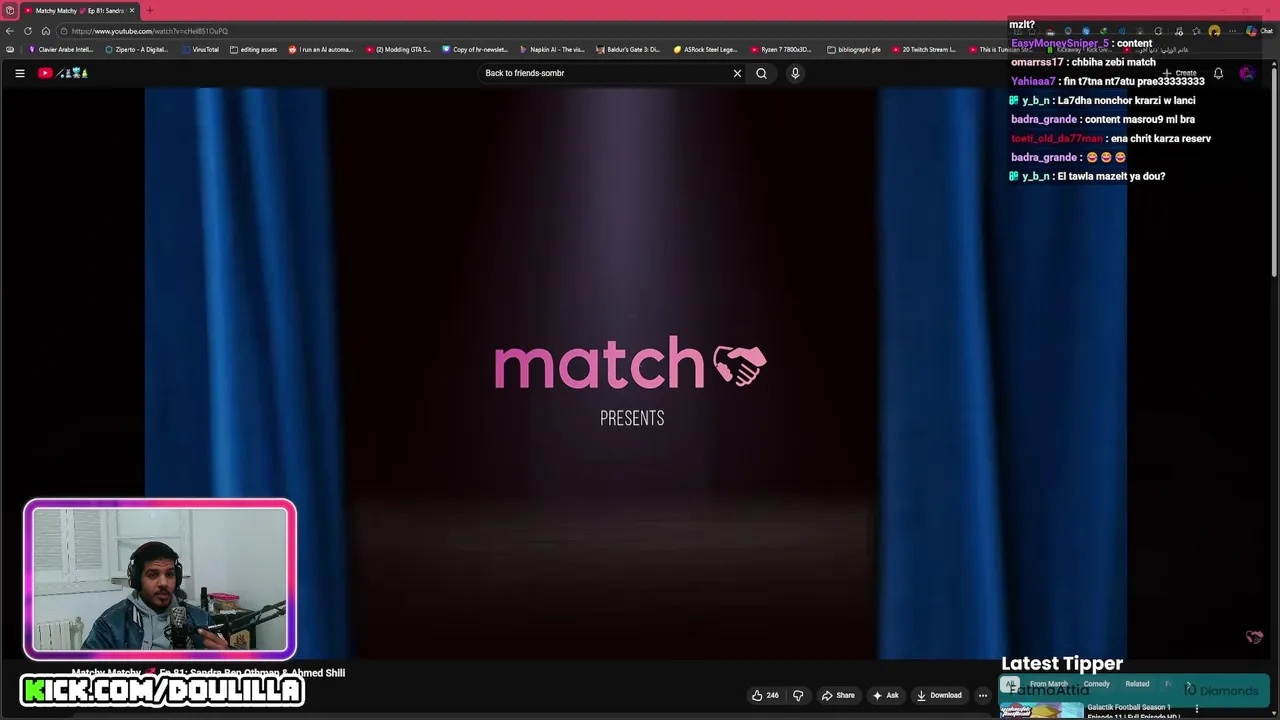
Task: Clear the YouTube search box with X
Action: click(737, 73)
